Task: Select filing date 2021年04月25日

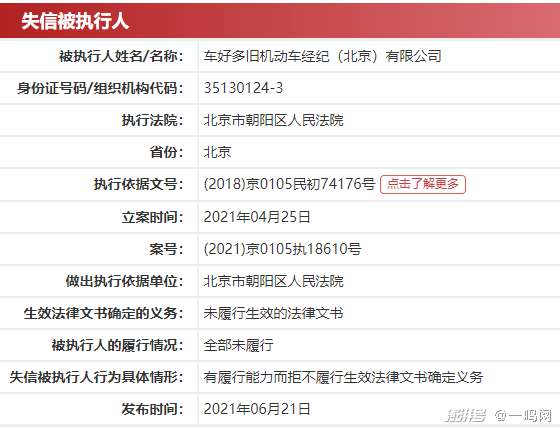Action: tap(257, 217)
